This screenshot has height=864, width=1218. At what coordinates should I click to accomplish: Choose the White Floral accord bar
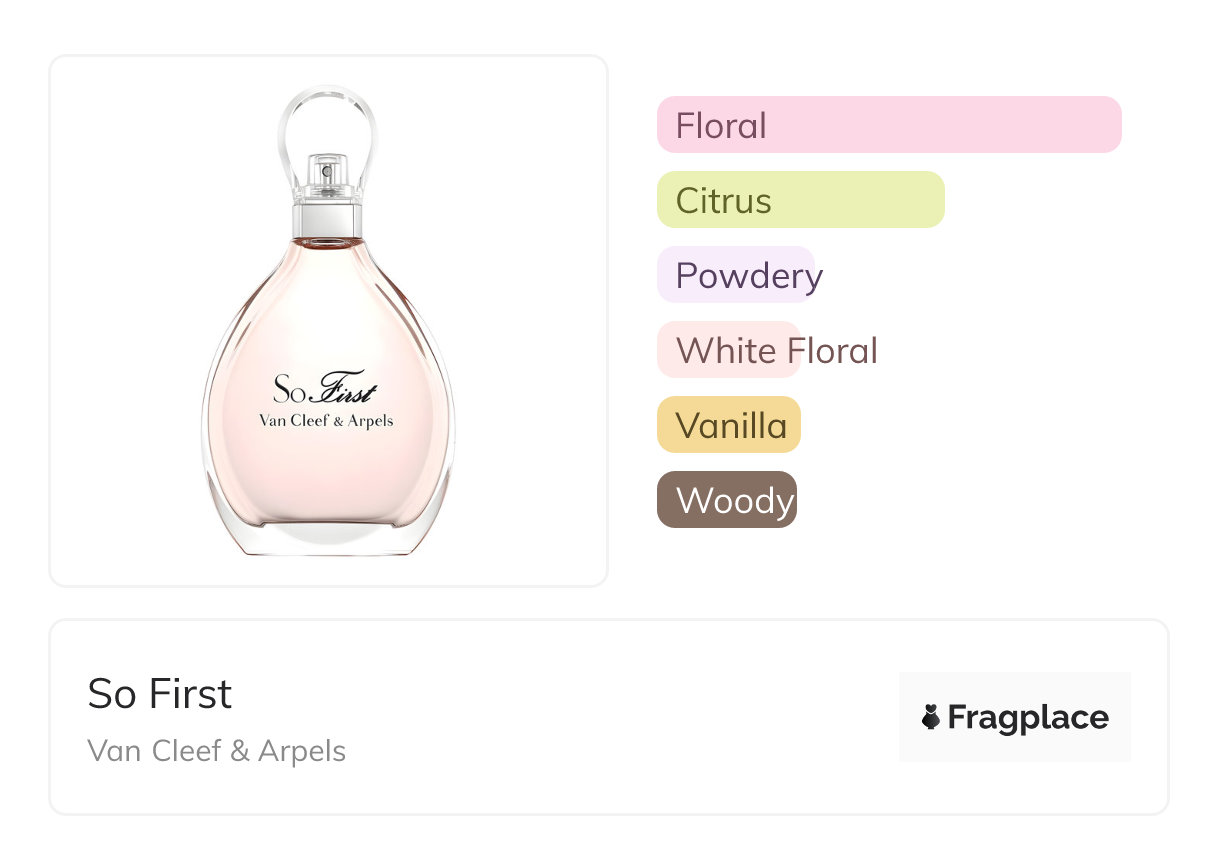click(729, 350)
